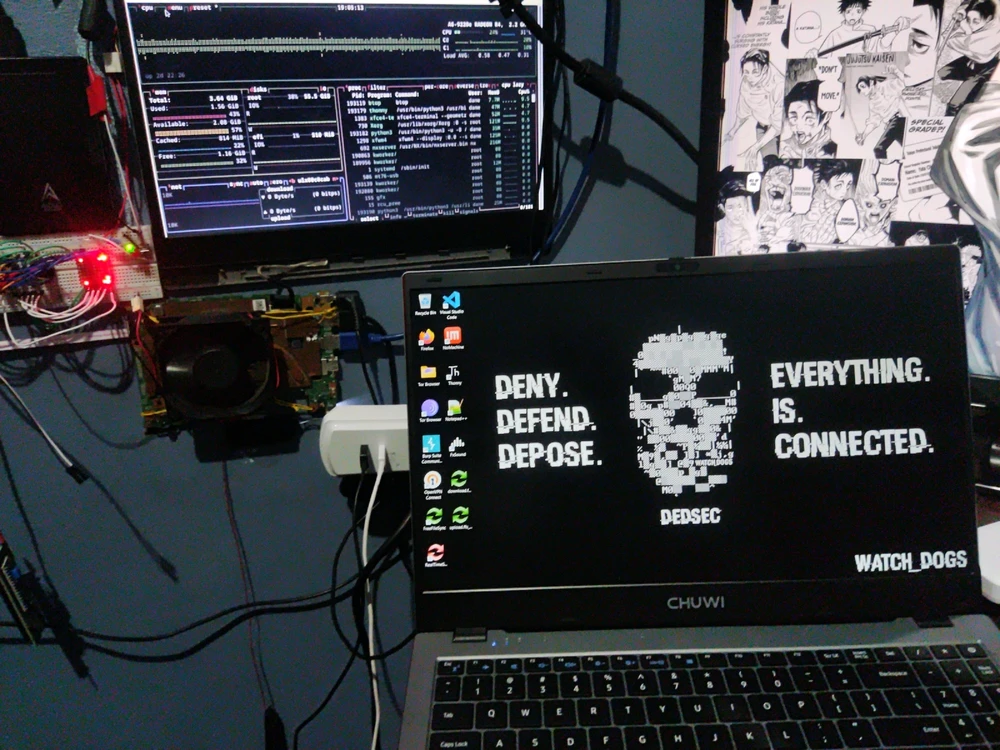The height and width of the screenshot is (750, 1000).
Task: Open OpenVPN Connect from the desktop
Action: pos(432,483)
